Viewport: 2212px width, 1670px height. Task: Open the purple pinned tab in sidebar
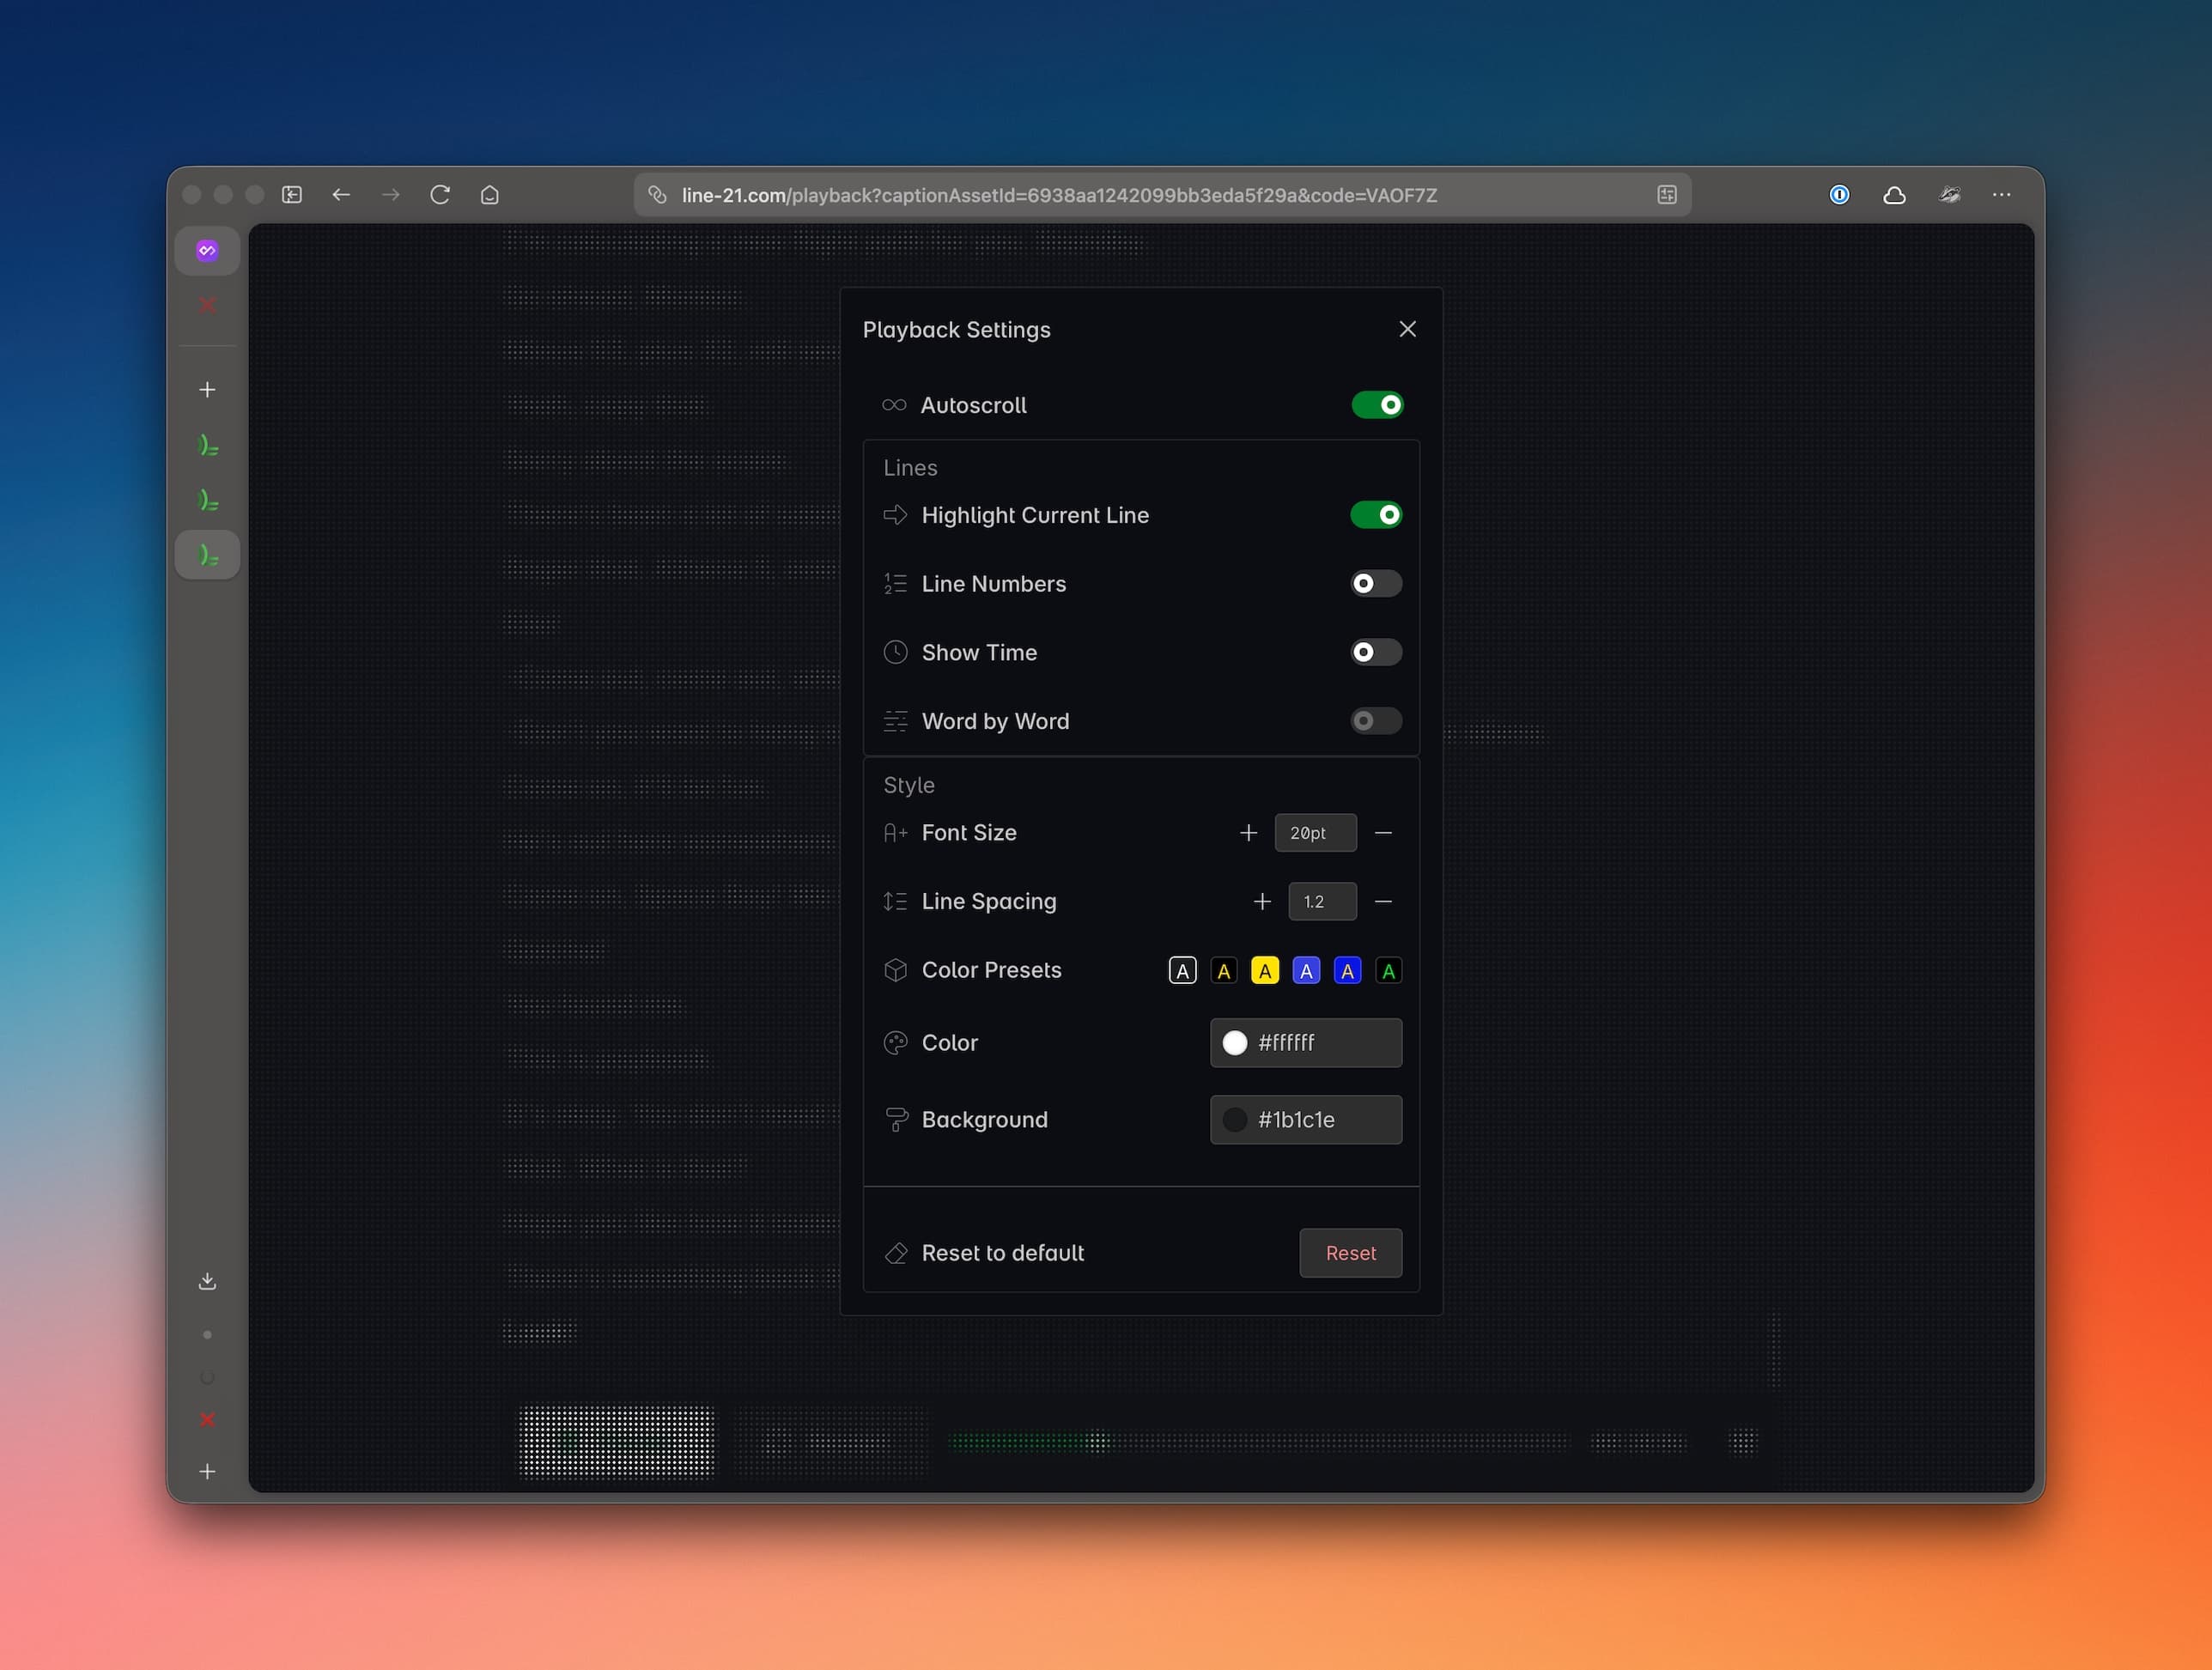[207, 251]
